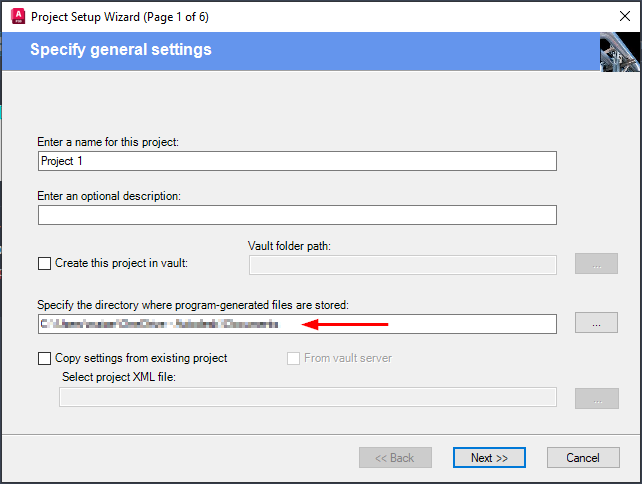Viewport: 642px width, 484px height.
Task: Check the "From vault server" option
Action: [x=294, y=358]
